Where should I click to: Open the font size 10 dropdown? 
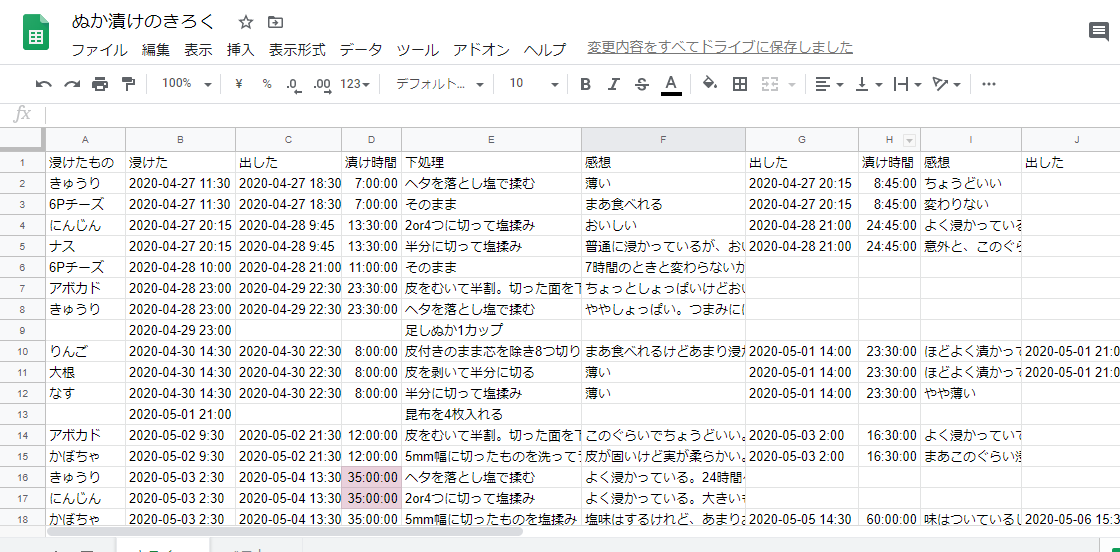click(x=534, y=84)
